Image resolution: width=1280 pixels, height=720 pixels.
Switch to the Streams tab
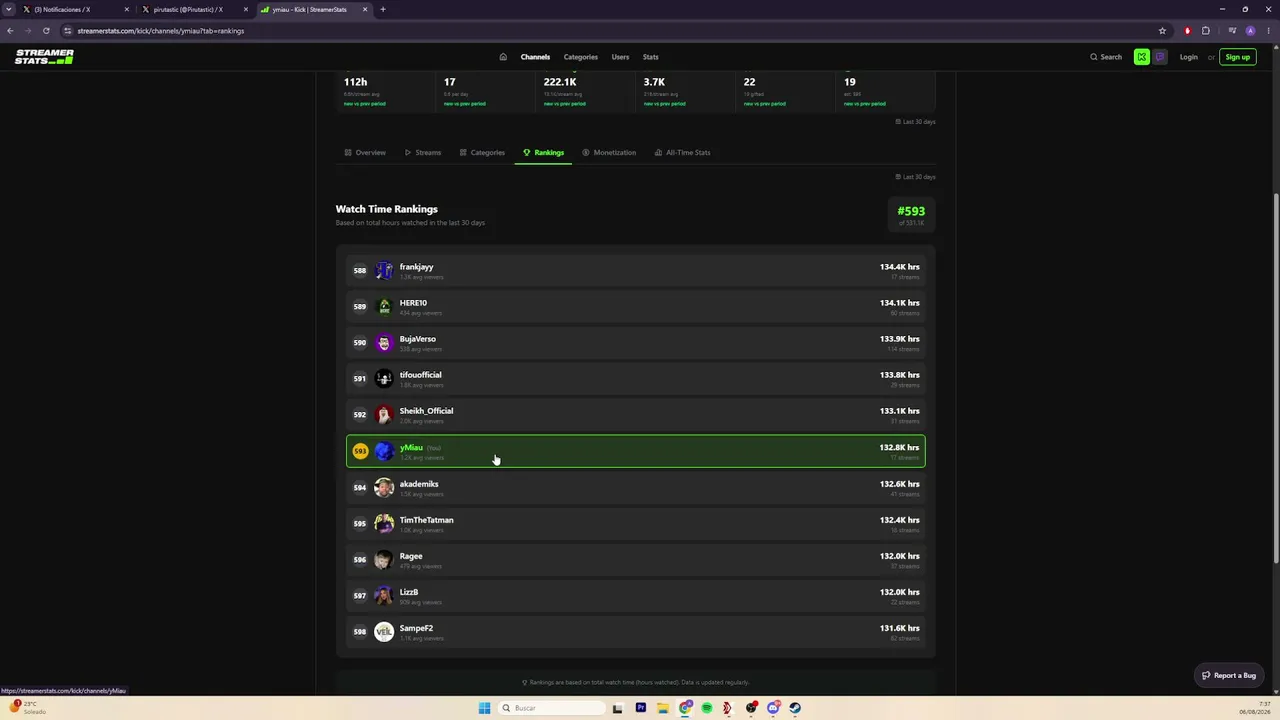coord(423,153)
